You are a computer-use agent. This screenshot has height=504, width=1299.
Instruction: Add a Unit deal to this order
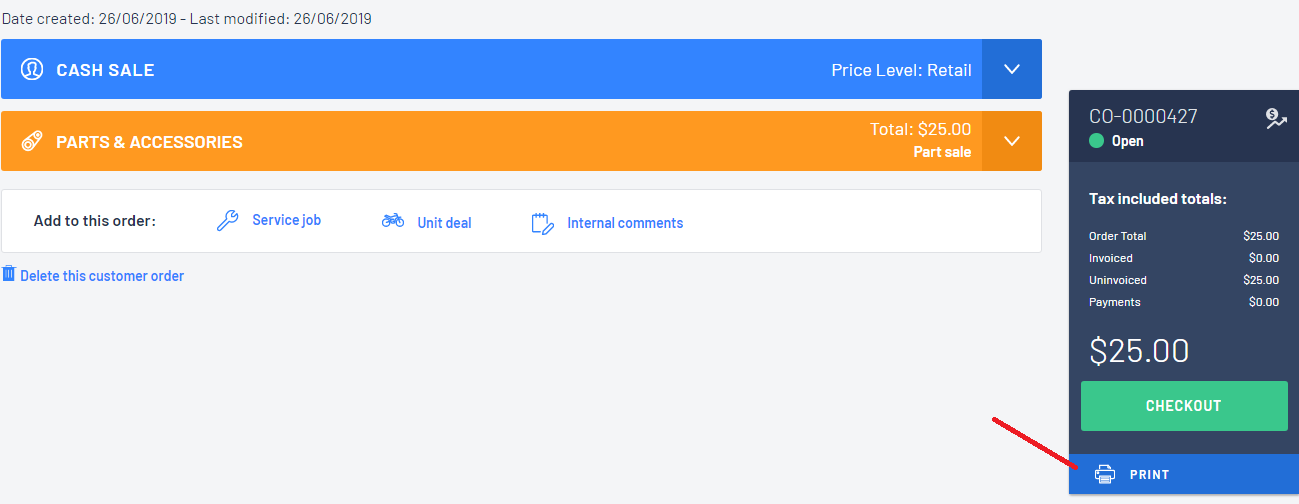[x=444, y=223]
